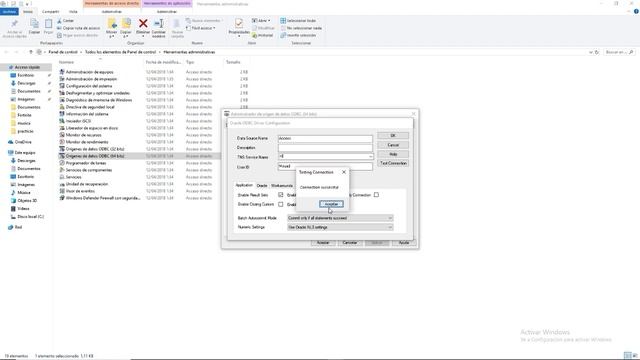Click the Description input field
Image resolution: width=640 pixels, height=360 pixels.
coord(325,147)
